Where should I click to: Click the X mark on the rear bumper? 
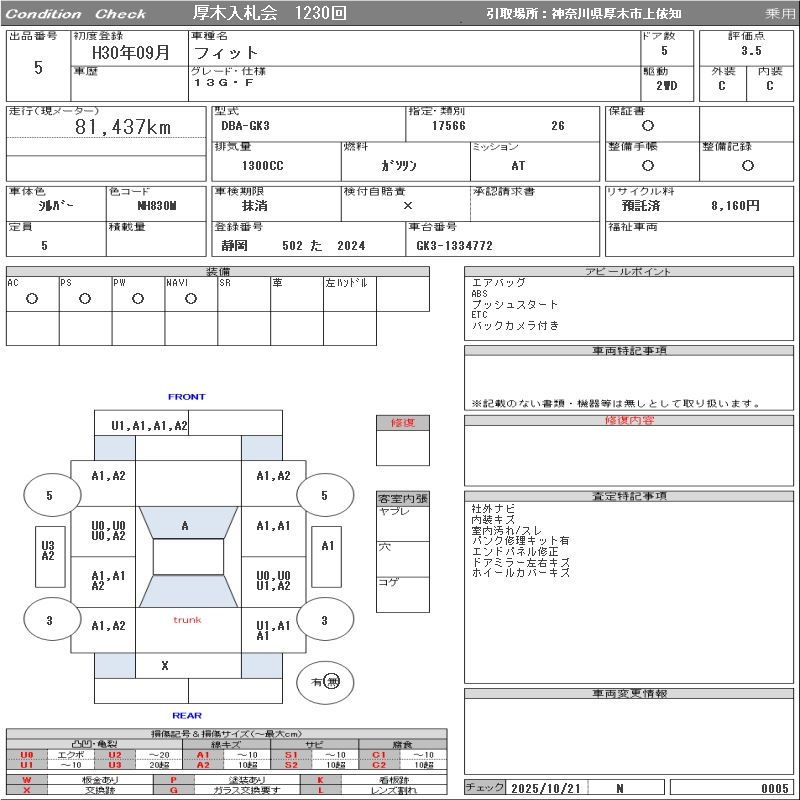165,666
